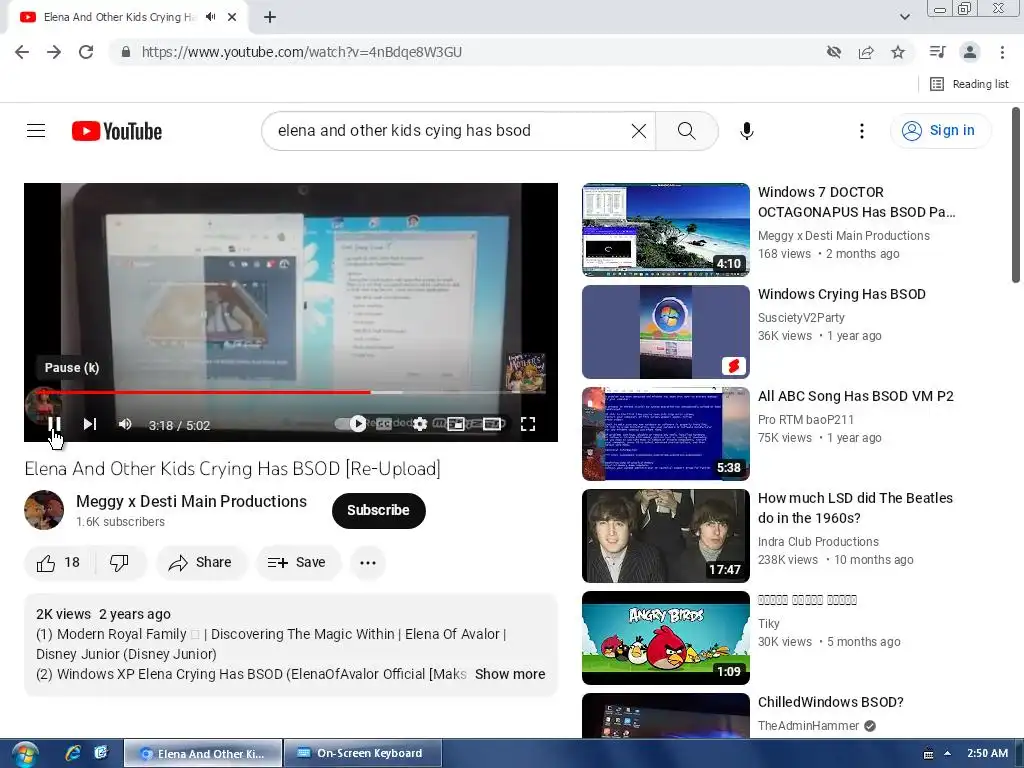Open Windows Crying Has BSOD video title
Image resolution: width=1024 pixels, height=768 pixels.
[x=842, y=294]
